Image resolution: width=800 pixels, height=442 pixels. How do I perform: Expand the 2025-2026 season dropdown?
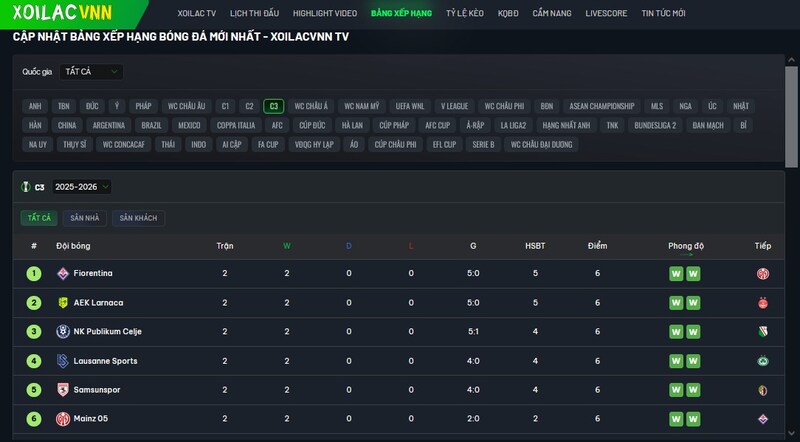point(82,187)
